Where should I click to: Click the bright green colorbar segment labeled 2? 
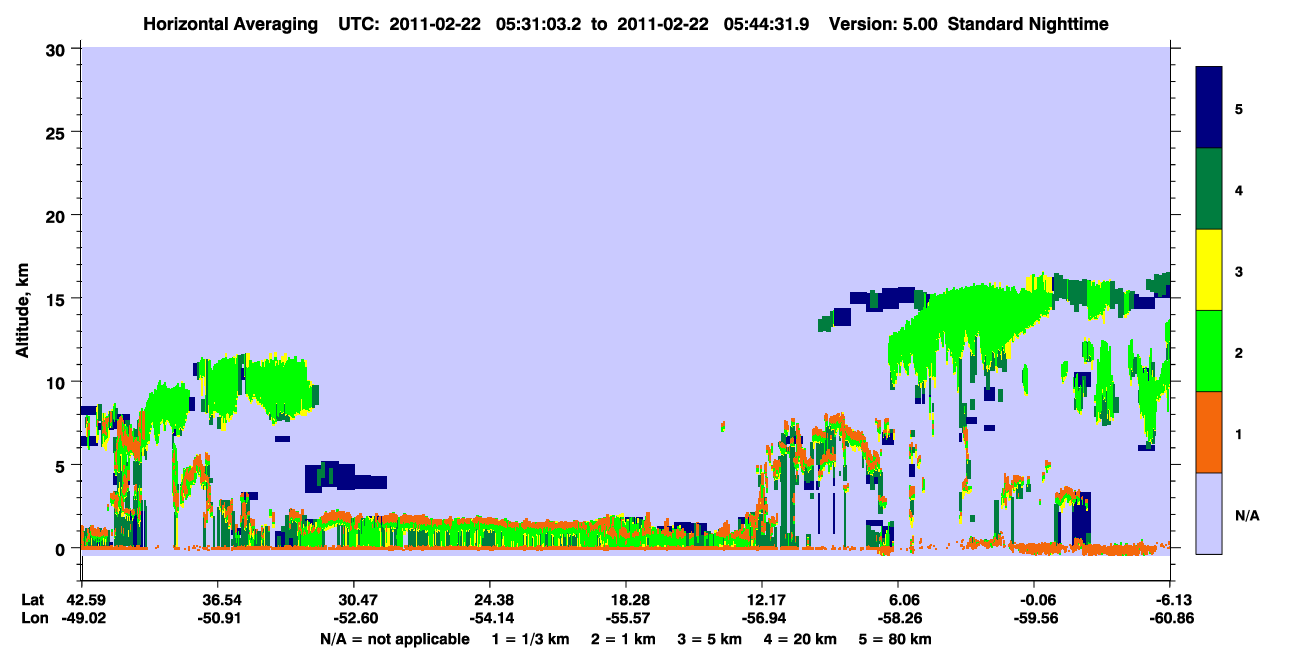1209,351
